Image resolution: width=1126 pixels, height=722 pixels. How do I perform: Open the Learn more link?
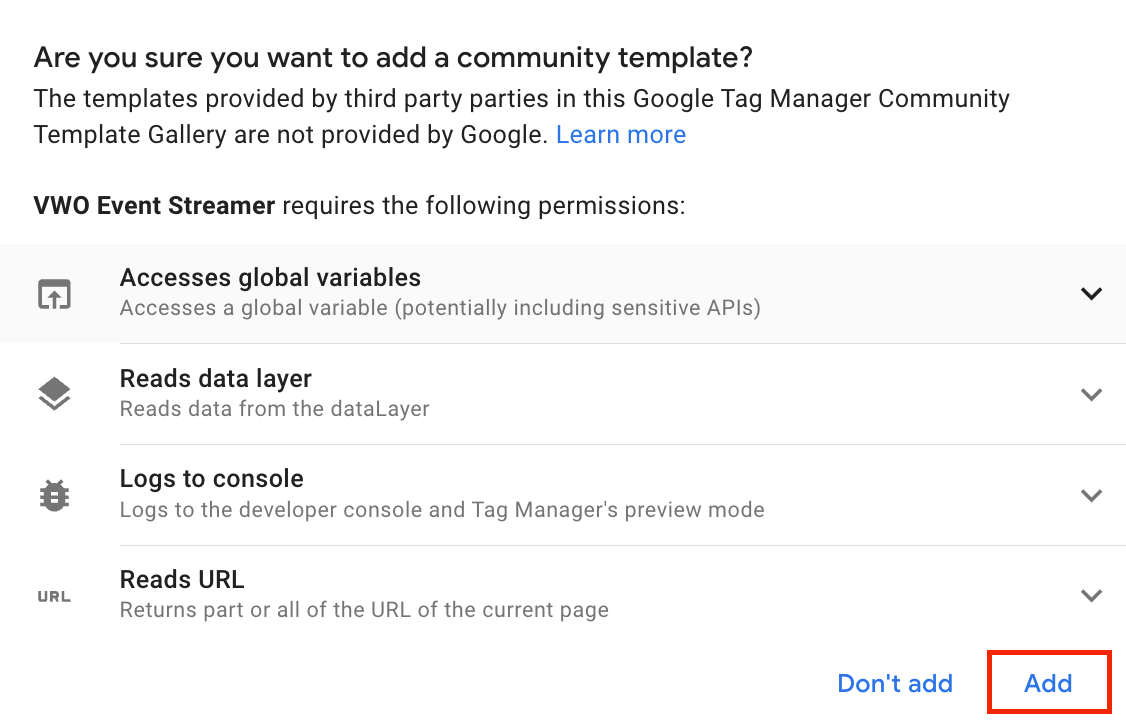620,134
